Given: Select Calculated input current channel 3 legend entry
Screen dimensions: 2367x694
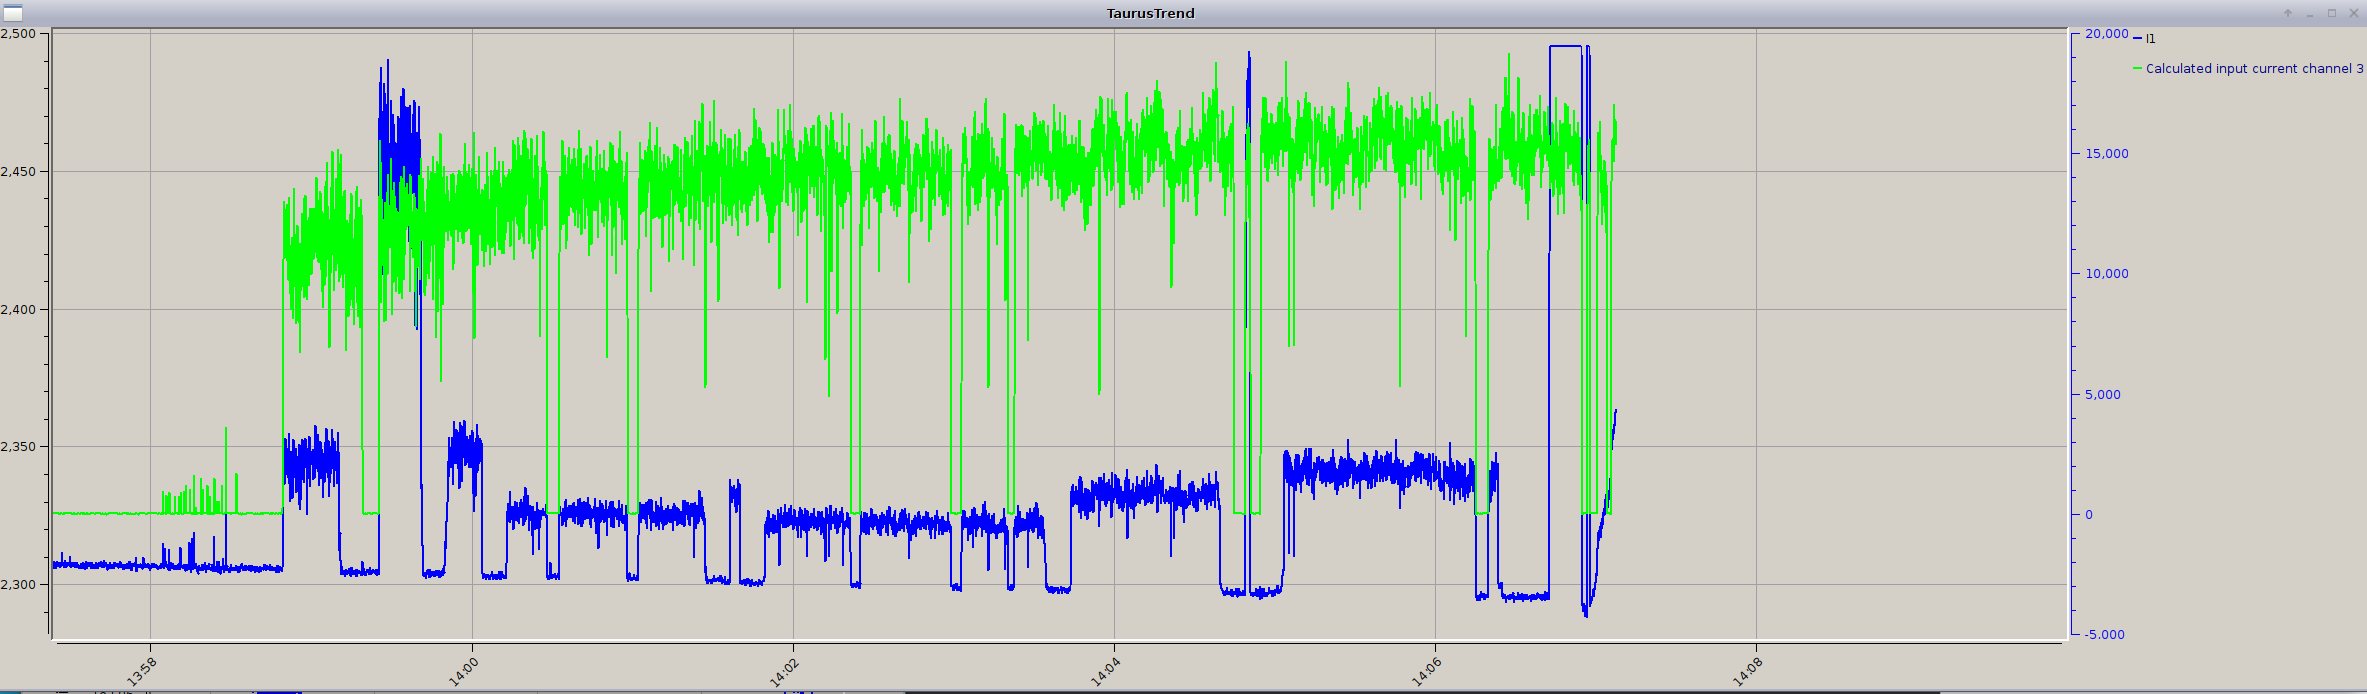Looking at the screenshot, I should (x=2254, y=69).
